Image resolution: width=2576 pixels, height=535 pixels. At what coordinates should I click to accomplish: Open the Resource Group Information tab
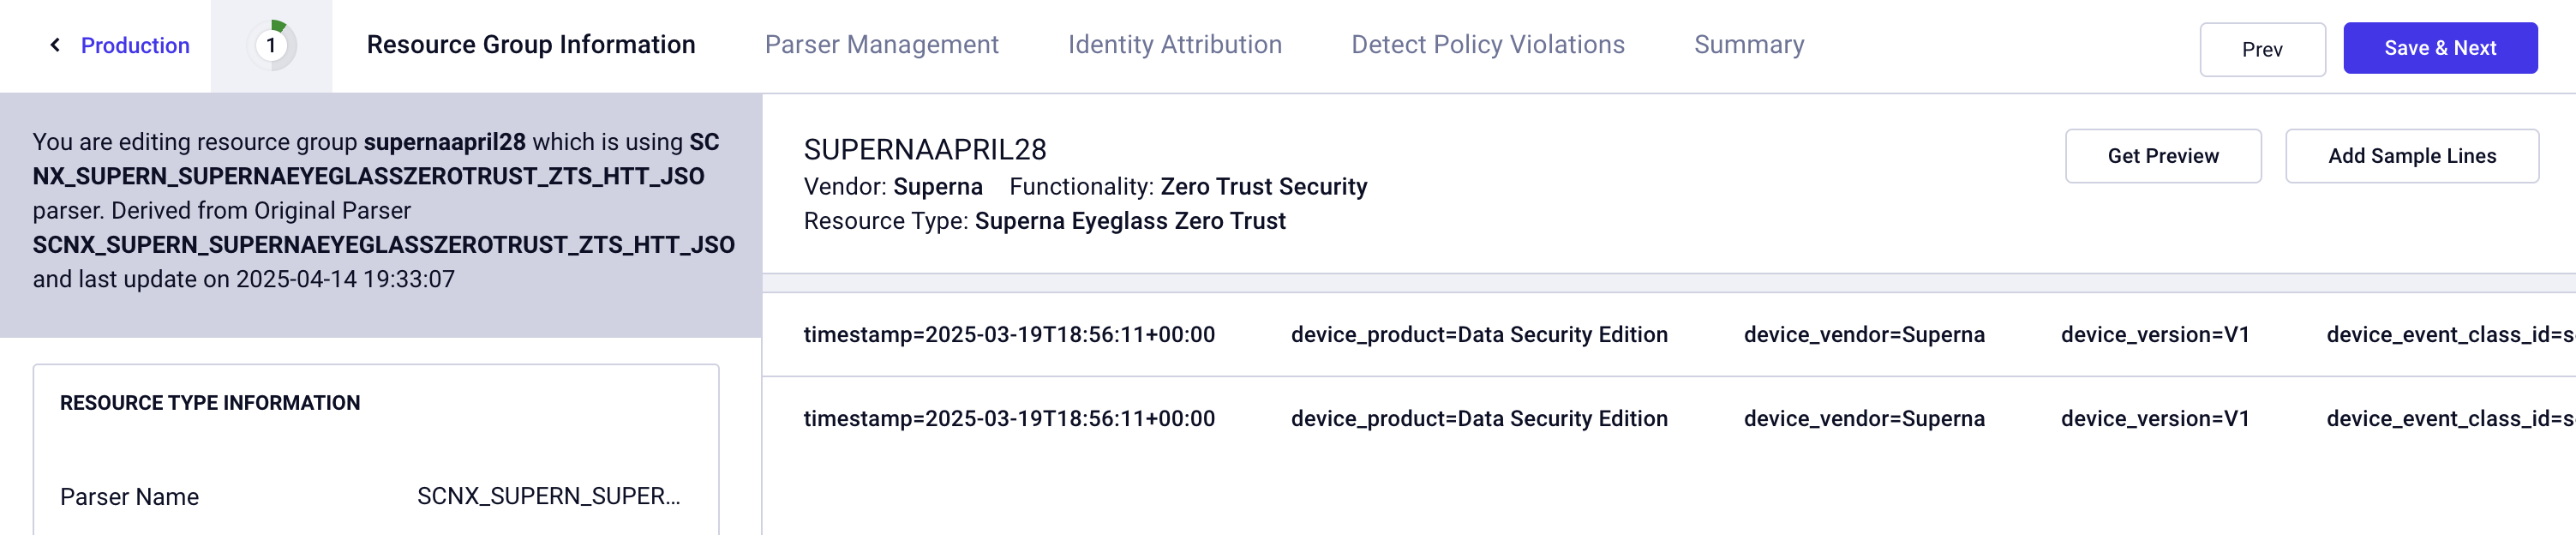click(531, 45)
